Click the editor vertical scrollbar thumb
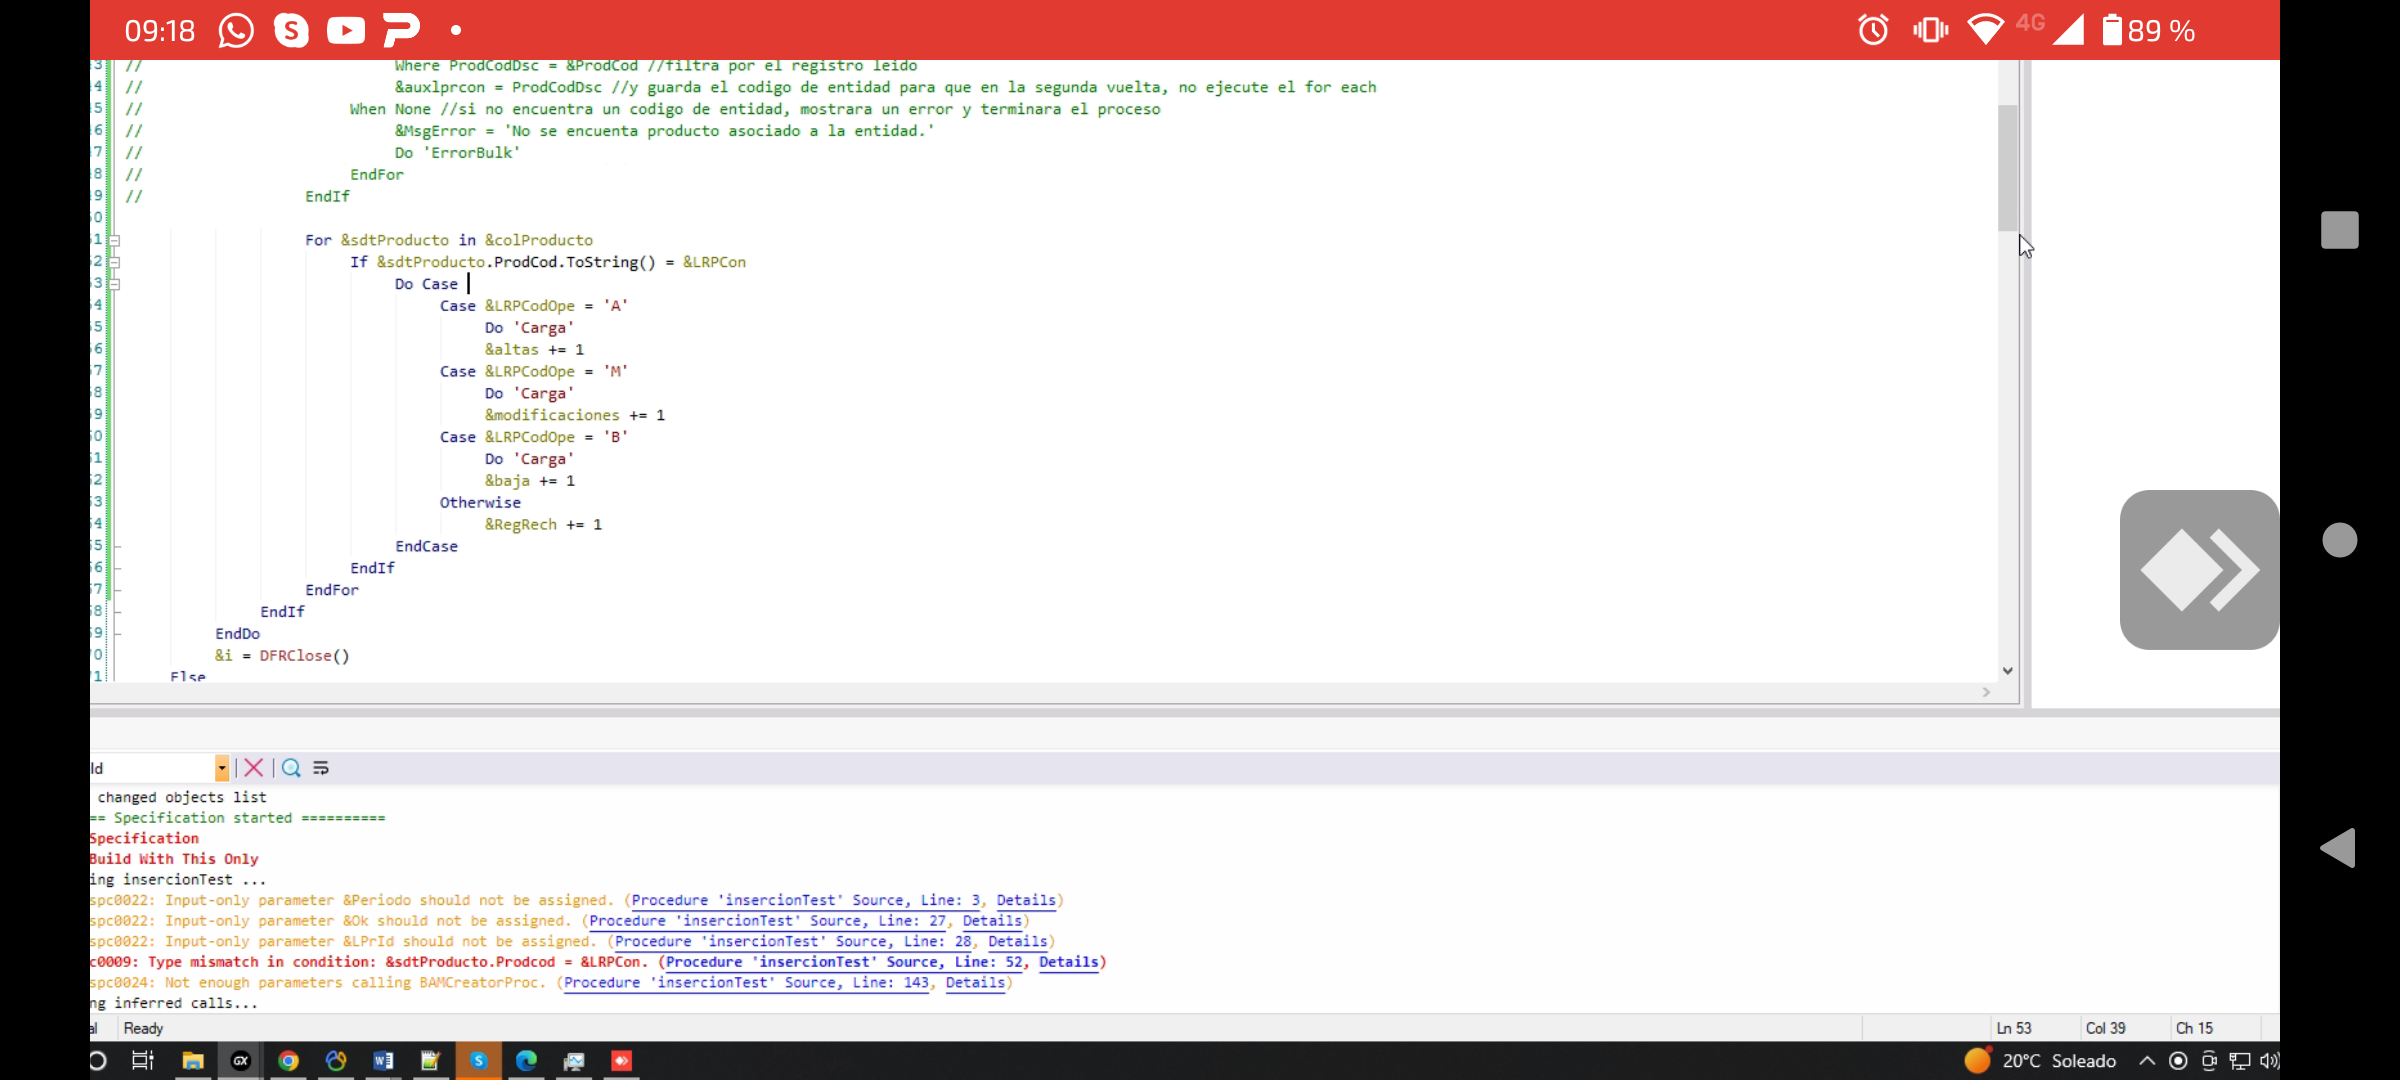This screenshot has width=2400, height=1080. coord(2008,168)
